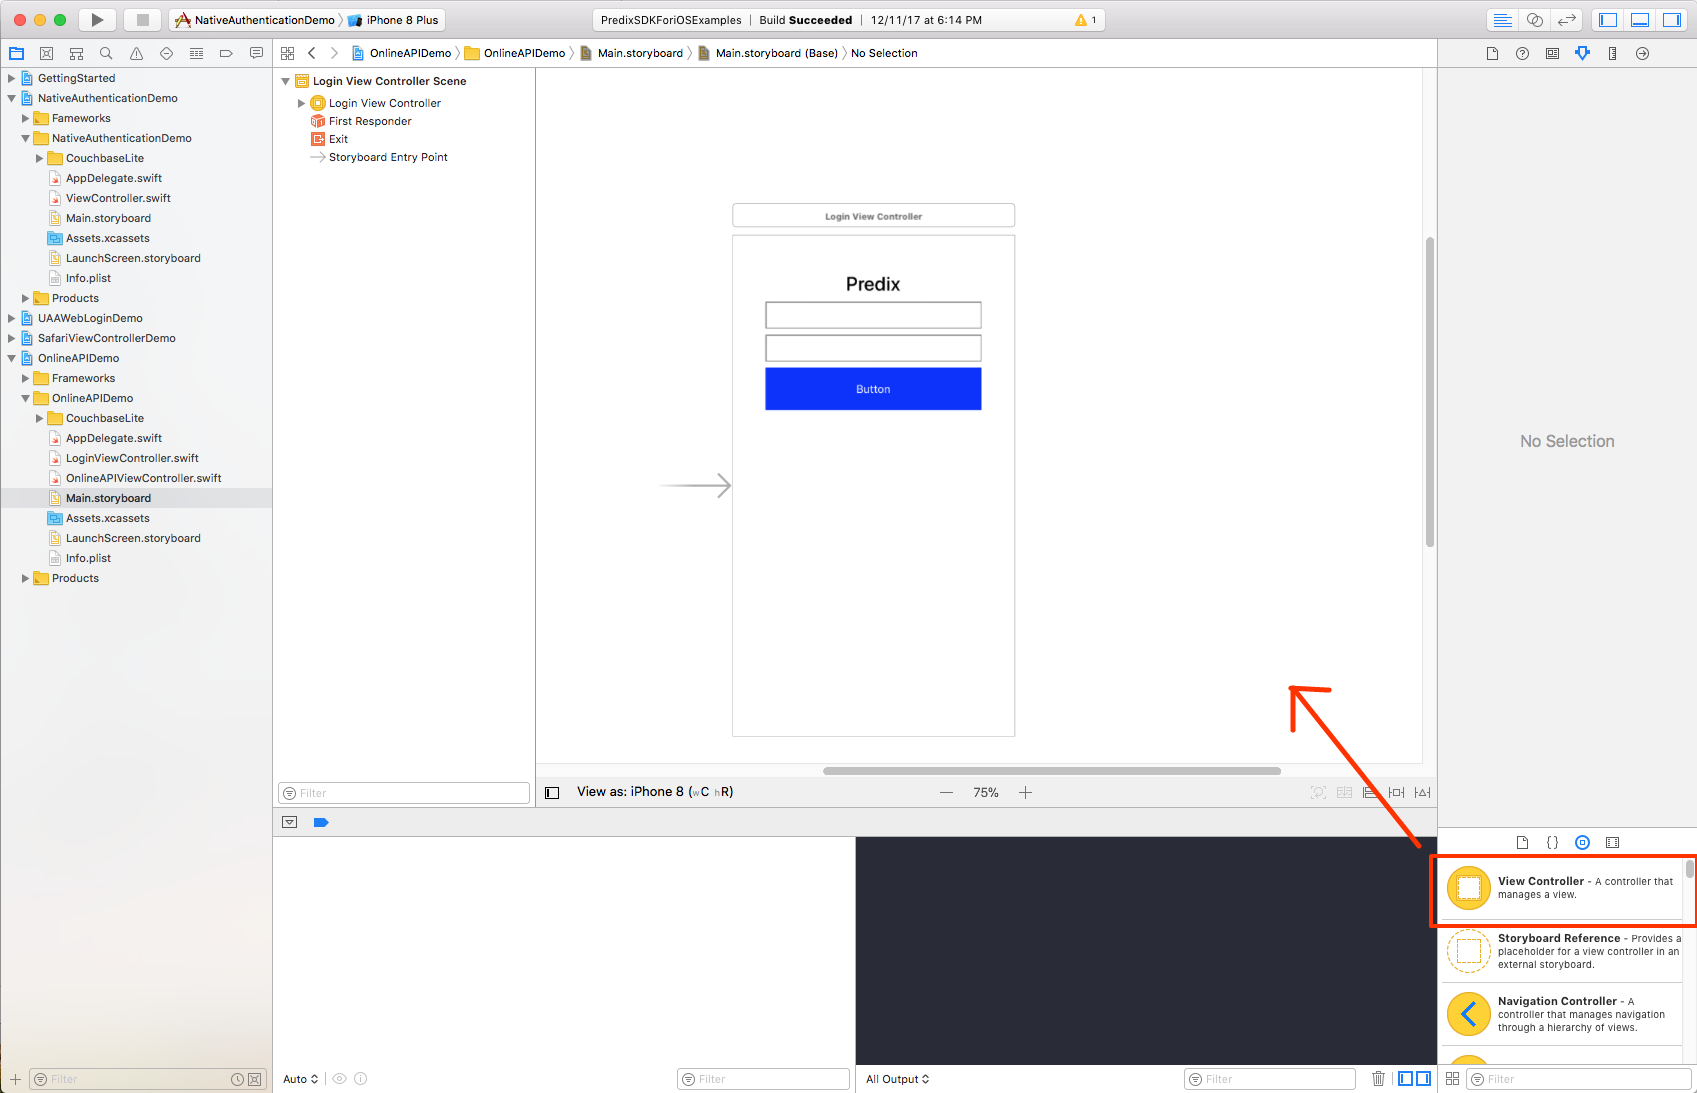This screenshot has height=1093, width=1697.
Task: Open the Breakpoint navigator
Action: [x=226, y=53]
